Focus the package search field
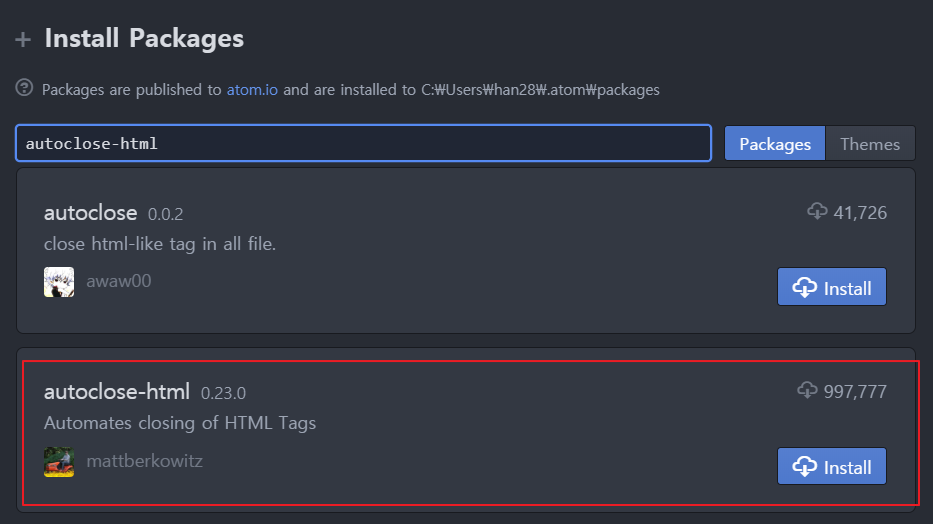933x524 pixels. pos(364,143)
